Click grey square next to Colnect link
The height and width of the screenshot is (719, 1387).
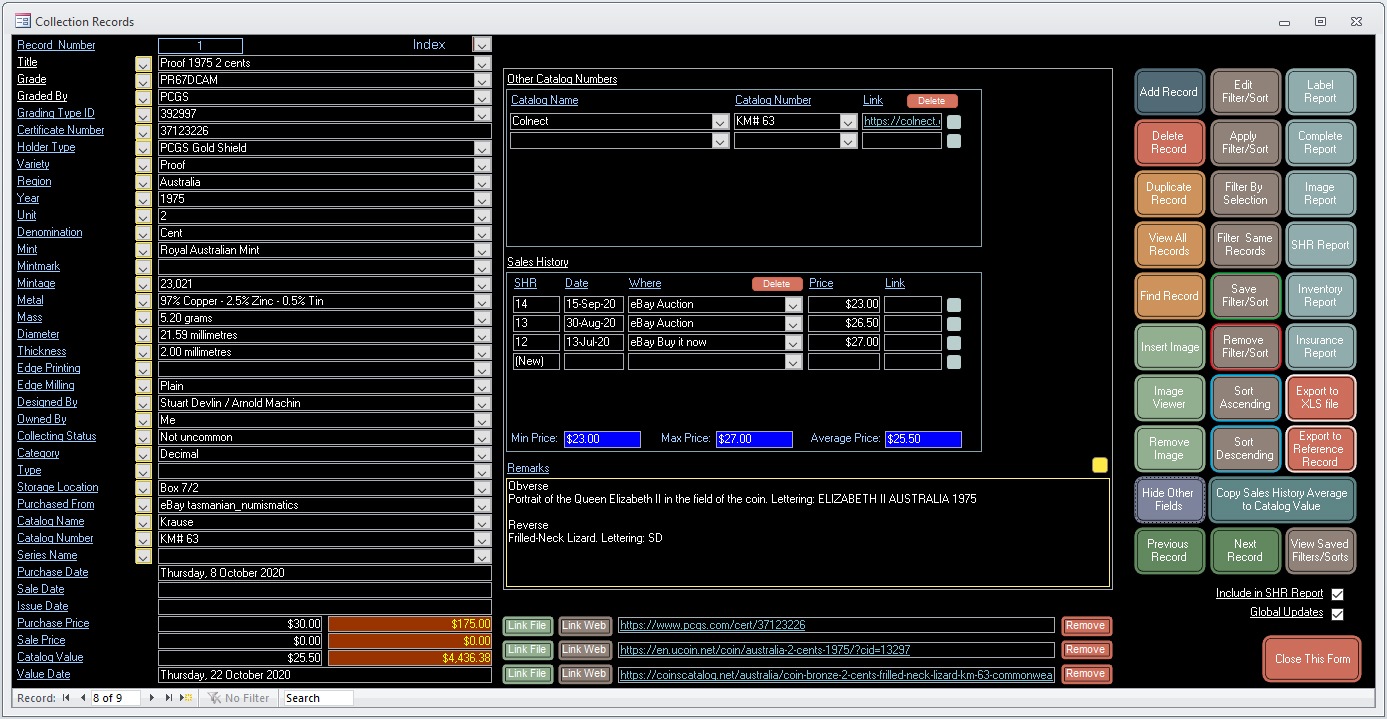(x=954, y=122)
